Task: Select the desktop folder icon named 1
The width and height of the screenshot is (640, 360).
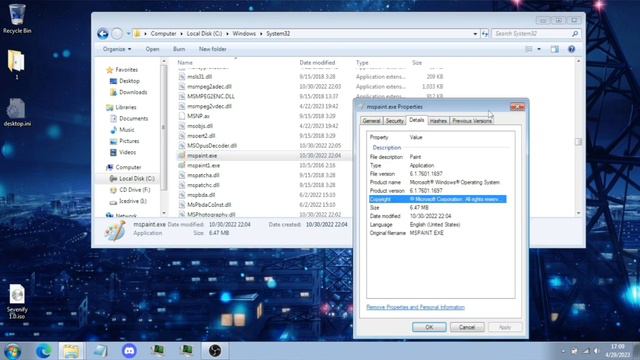Action: click(16, 64)
